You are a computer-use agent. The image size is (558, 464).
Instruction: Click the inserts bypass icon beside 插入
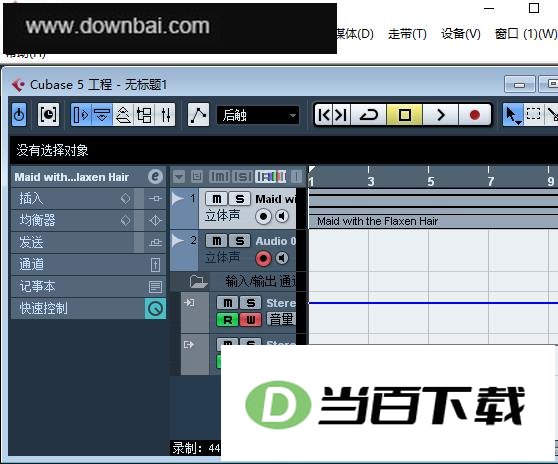(x=155, y=199)
